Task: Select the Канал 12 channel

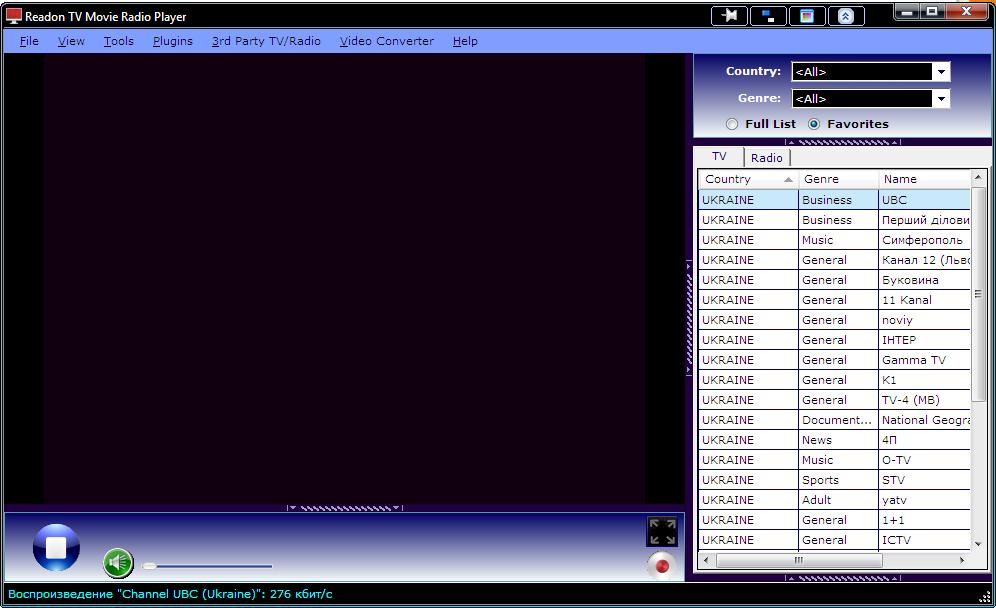Action: click(x=835, y=260)
